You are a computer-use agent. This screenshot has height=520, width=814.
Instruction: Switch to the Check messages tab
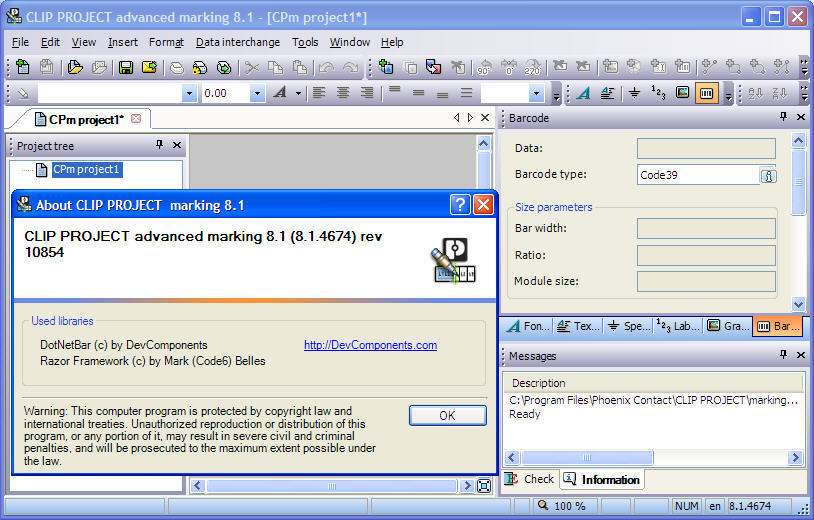click(x=530, y=479)
